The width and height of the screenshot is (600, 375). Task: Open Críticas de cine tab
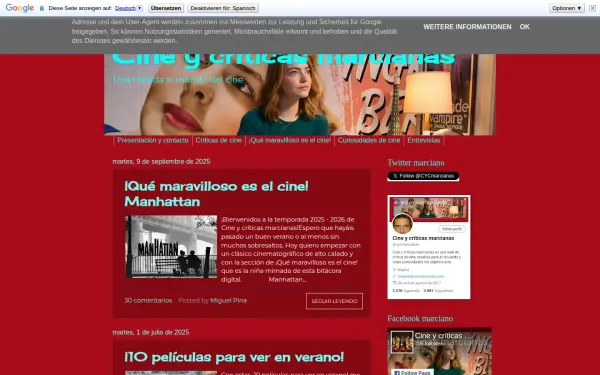(x=218, y=140)
